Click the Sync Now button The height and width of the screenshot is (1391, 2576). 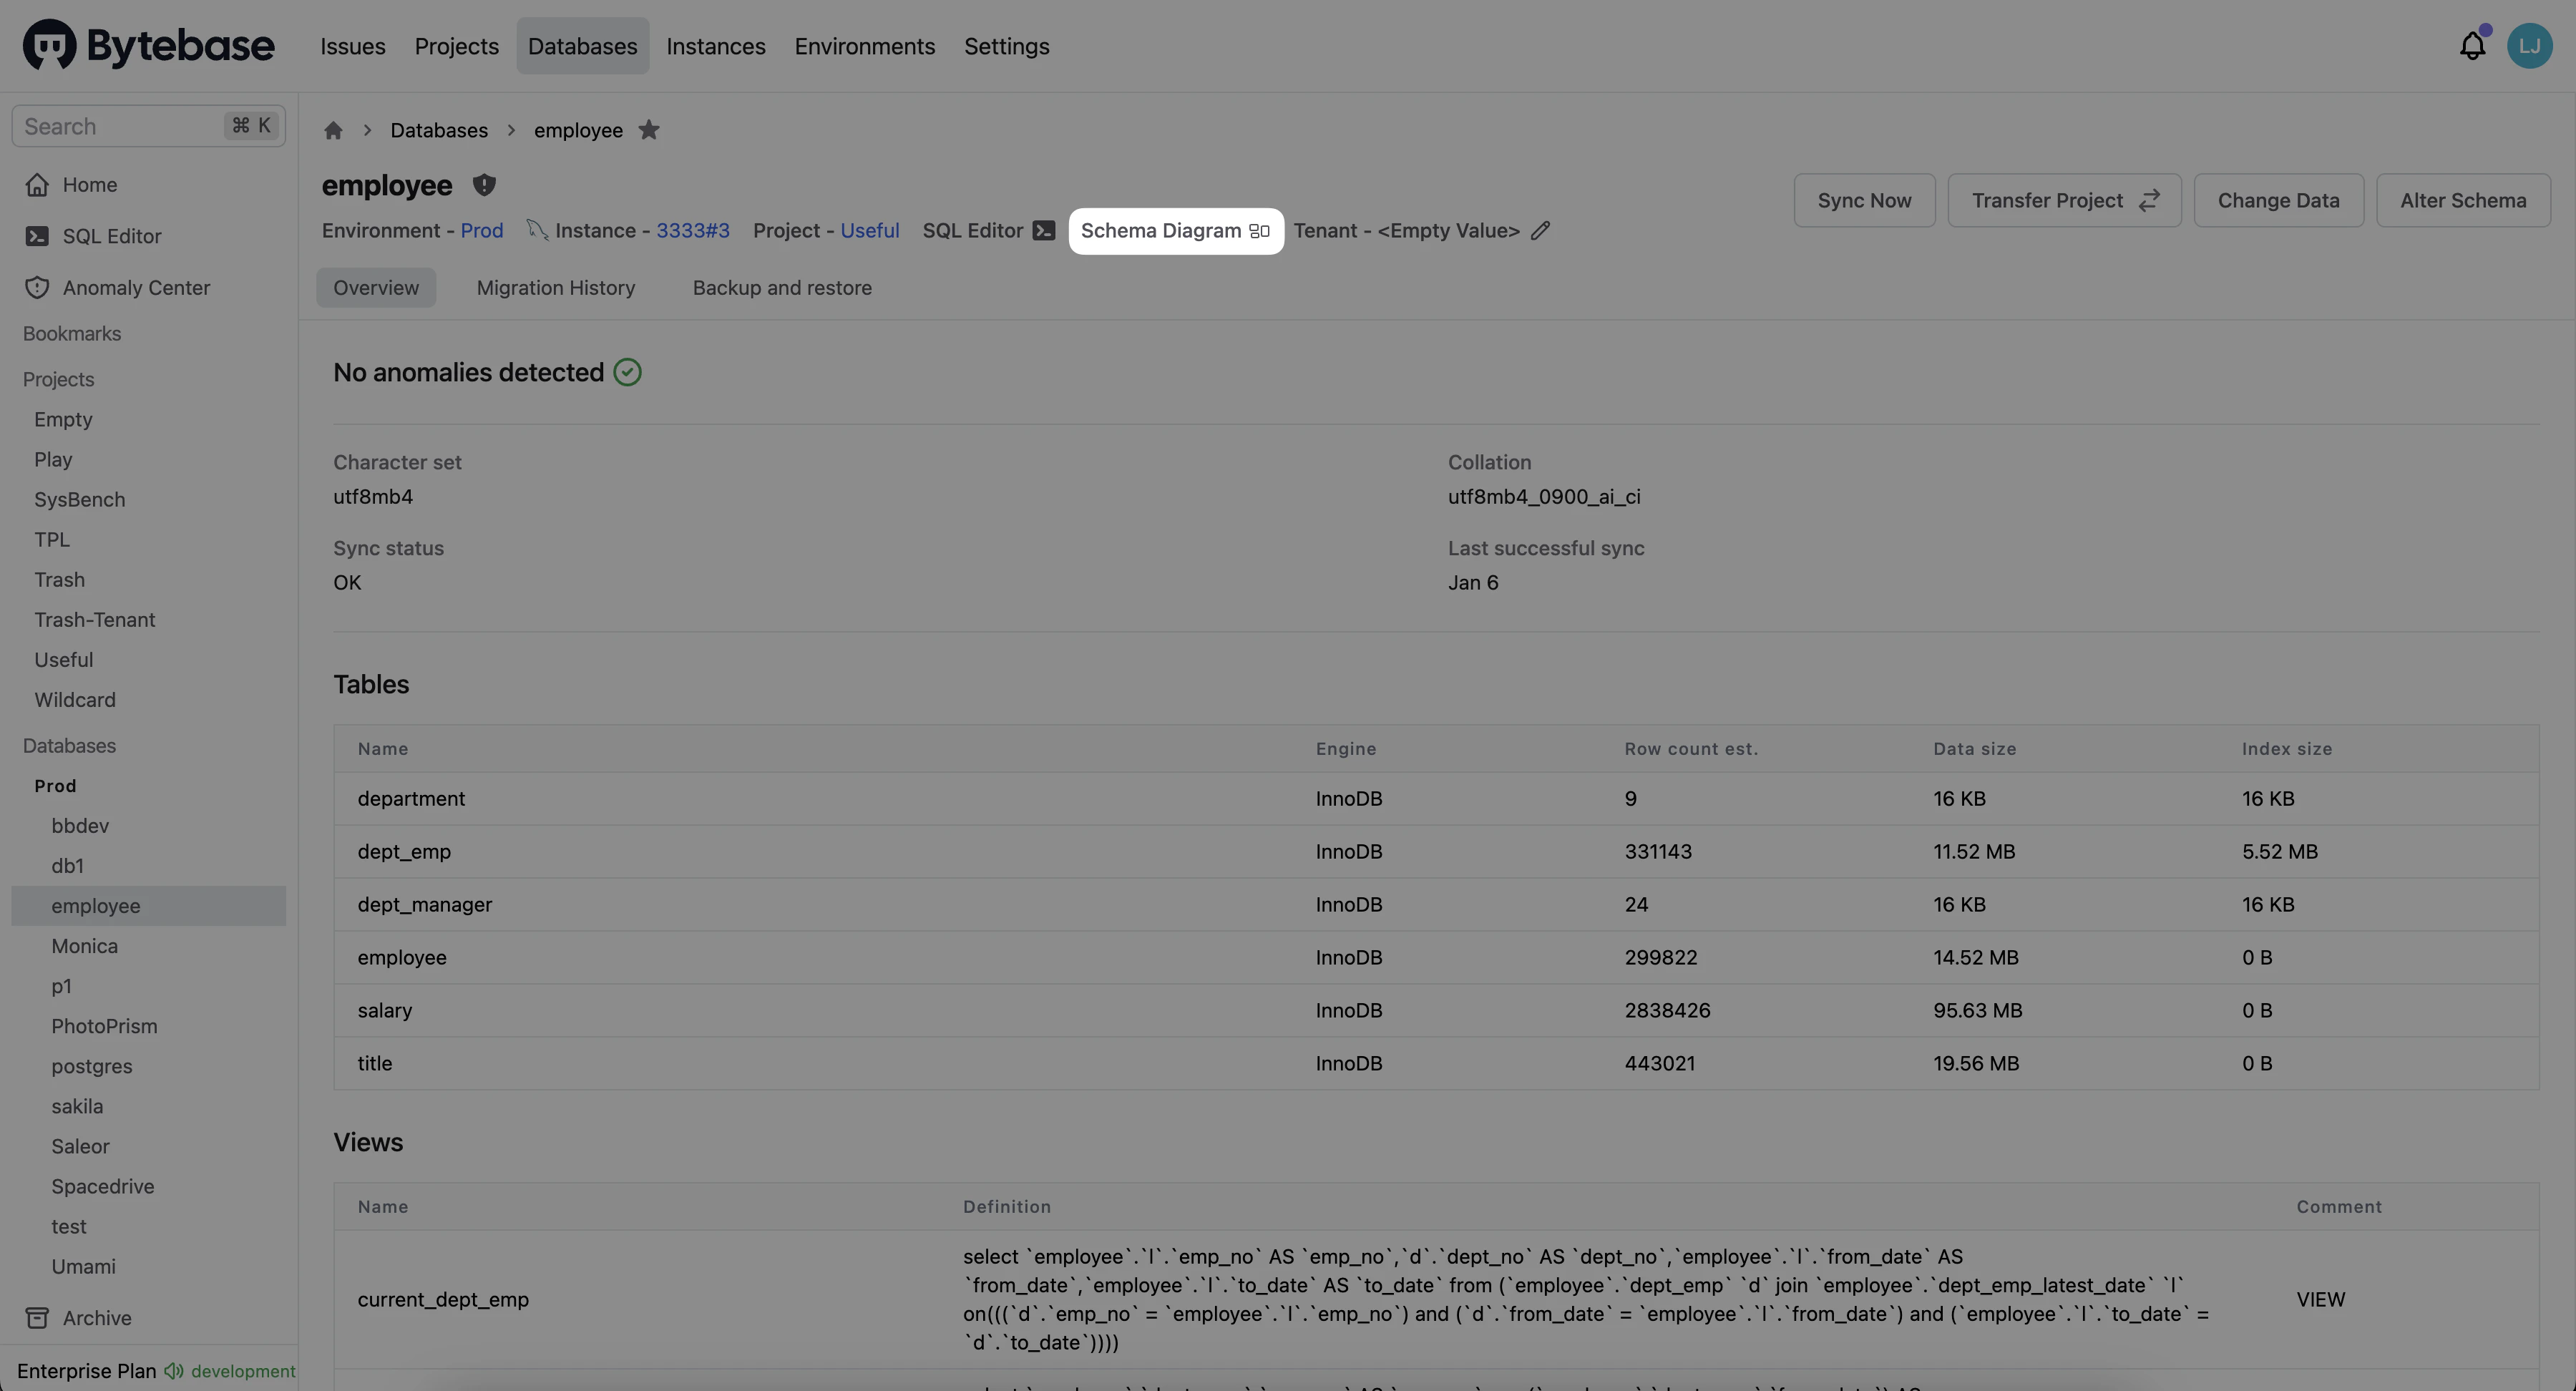[1864, 200]
